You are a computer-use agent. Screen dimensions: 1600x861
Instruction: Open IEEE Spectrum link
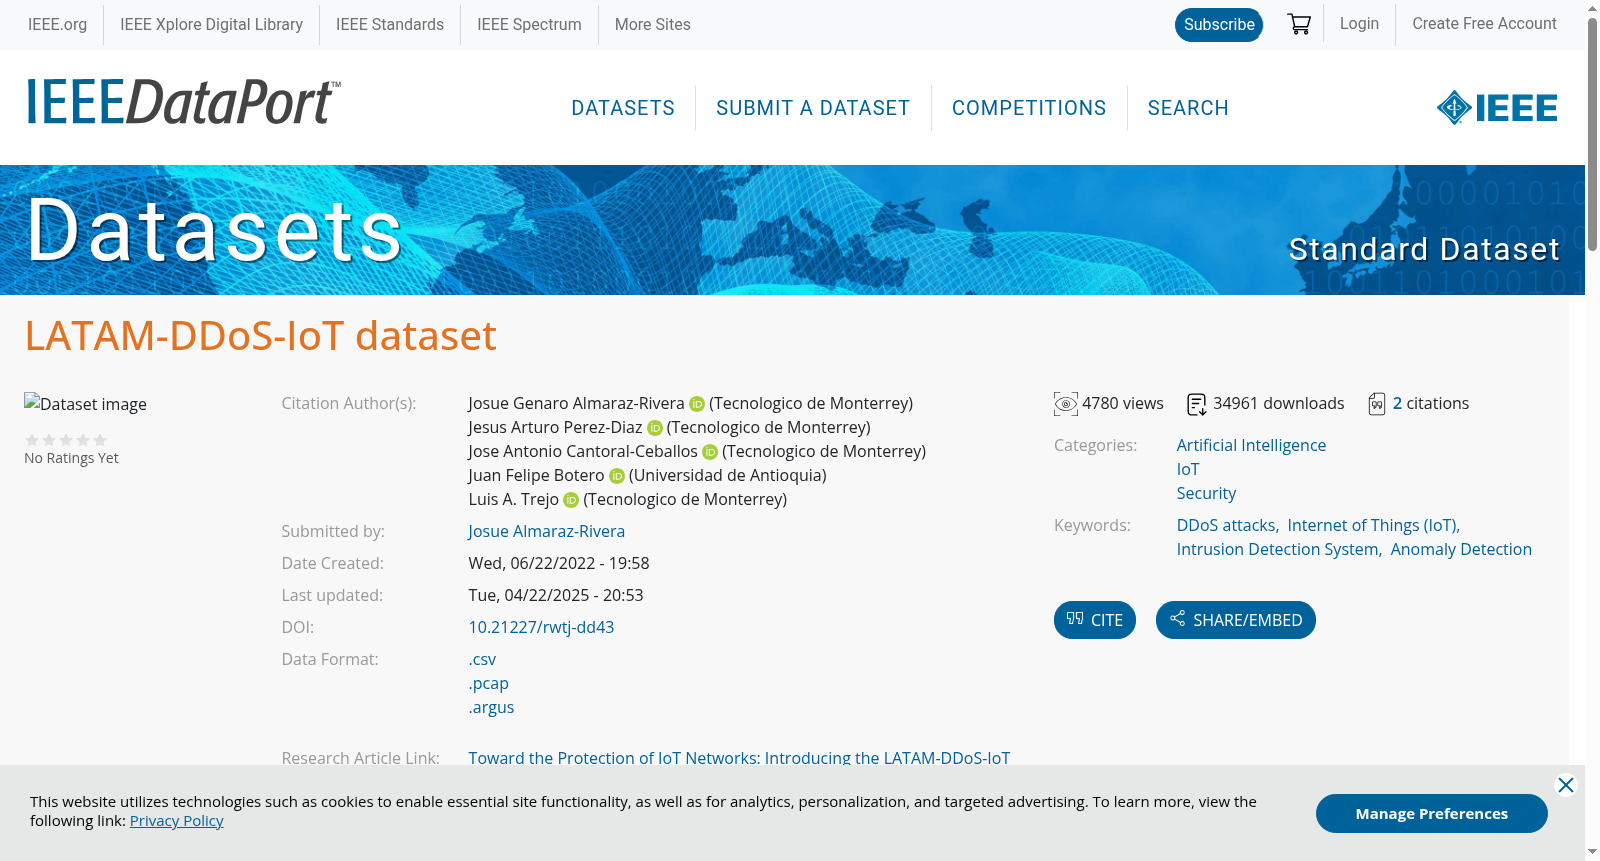529,24
